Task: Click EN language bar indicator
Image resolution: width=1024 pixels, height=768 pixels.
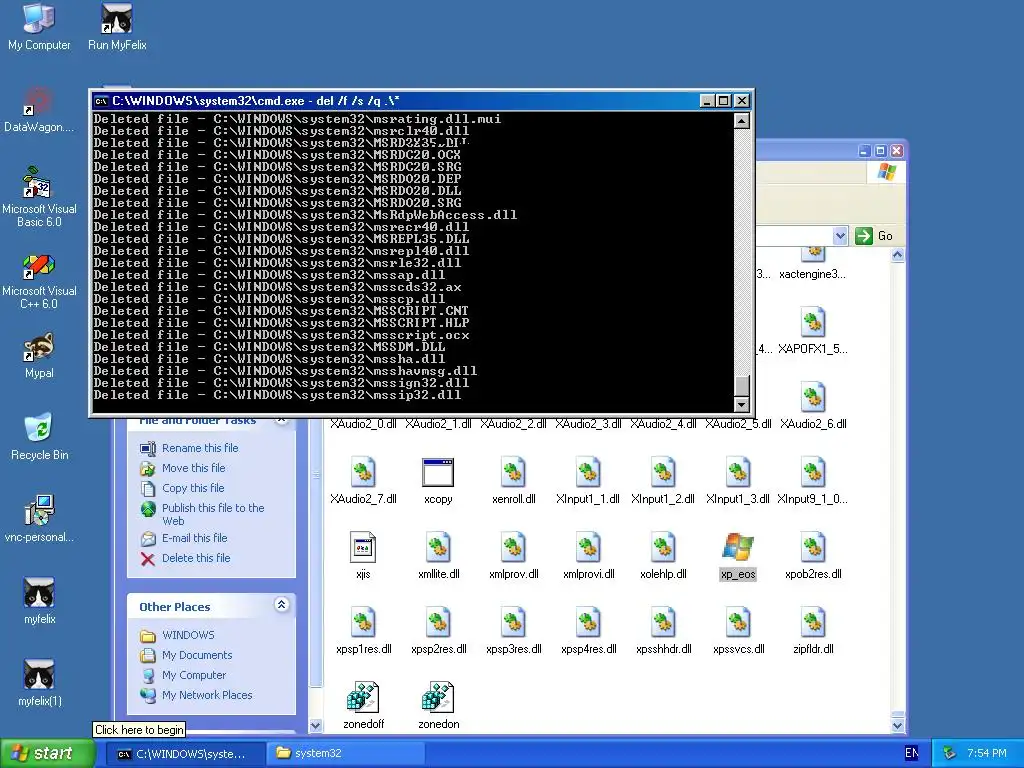Action: (912, 753)
